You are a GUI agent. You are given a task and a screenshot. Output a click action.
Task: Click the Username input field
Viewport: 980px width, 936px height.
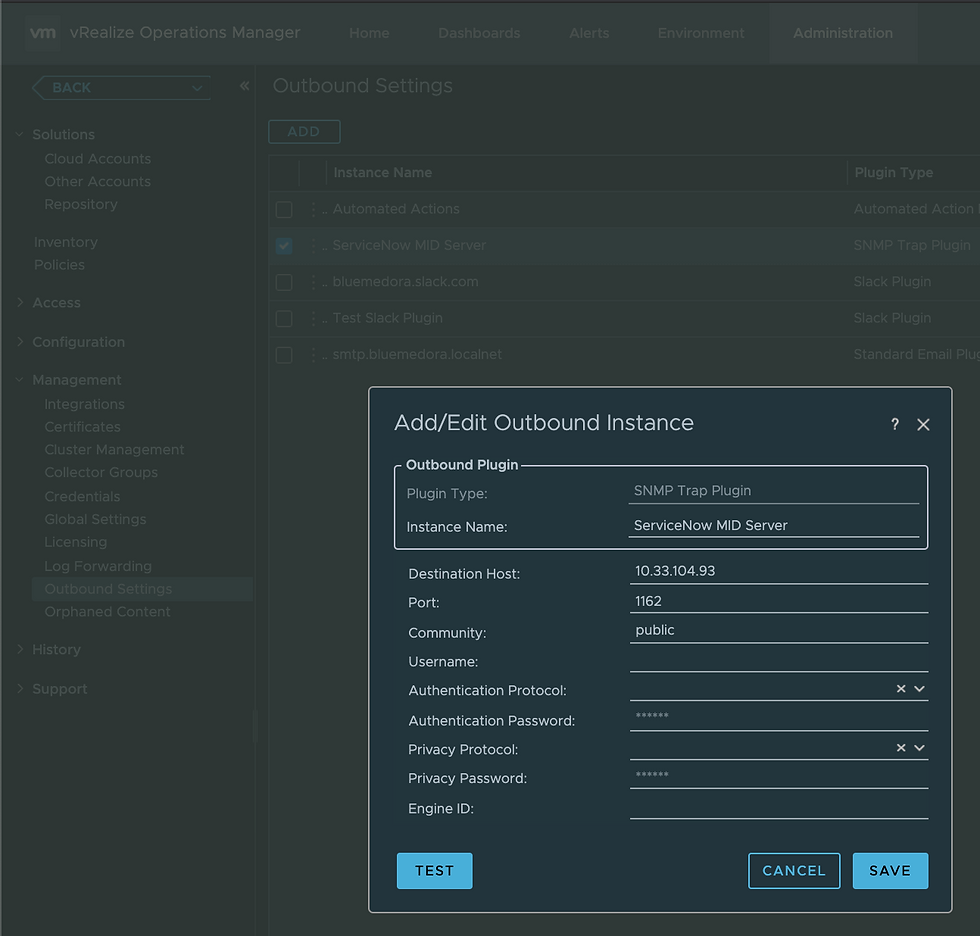[x=779, y=660]
